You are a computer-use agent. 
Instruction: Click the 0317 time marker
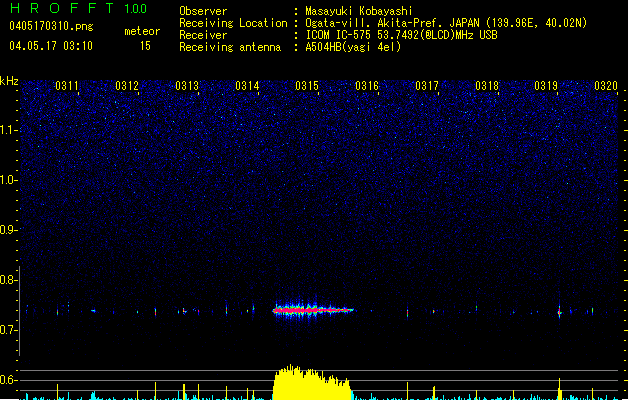pyautogui.click(x=427, y=86)
